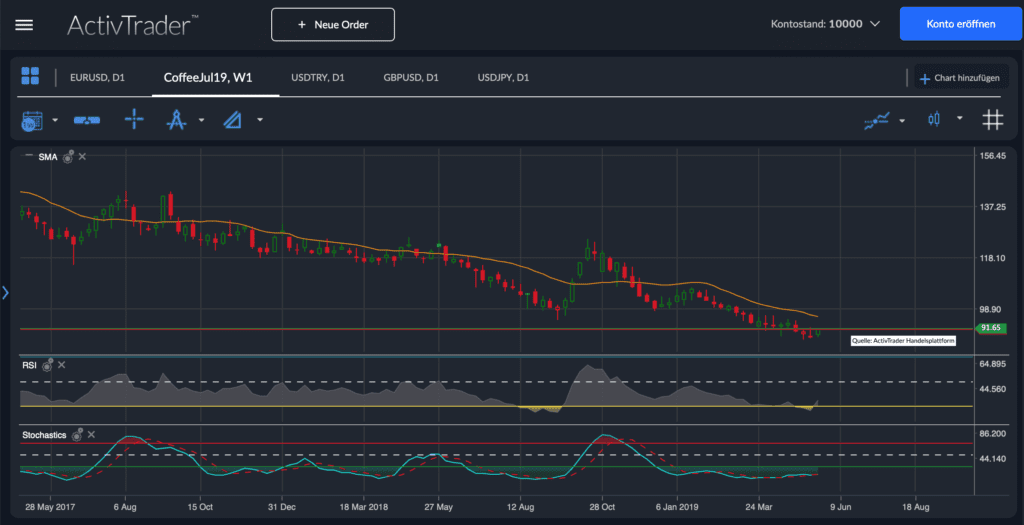The image size is (1024, 525).
Task: Click the 24 Mar date label
Action: 759,507
